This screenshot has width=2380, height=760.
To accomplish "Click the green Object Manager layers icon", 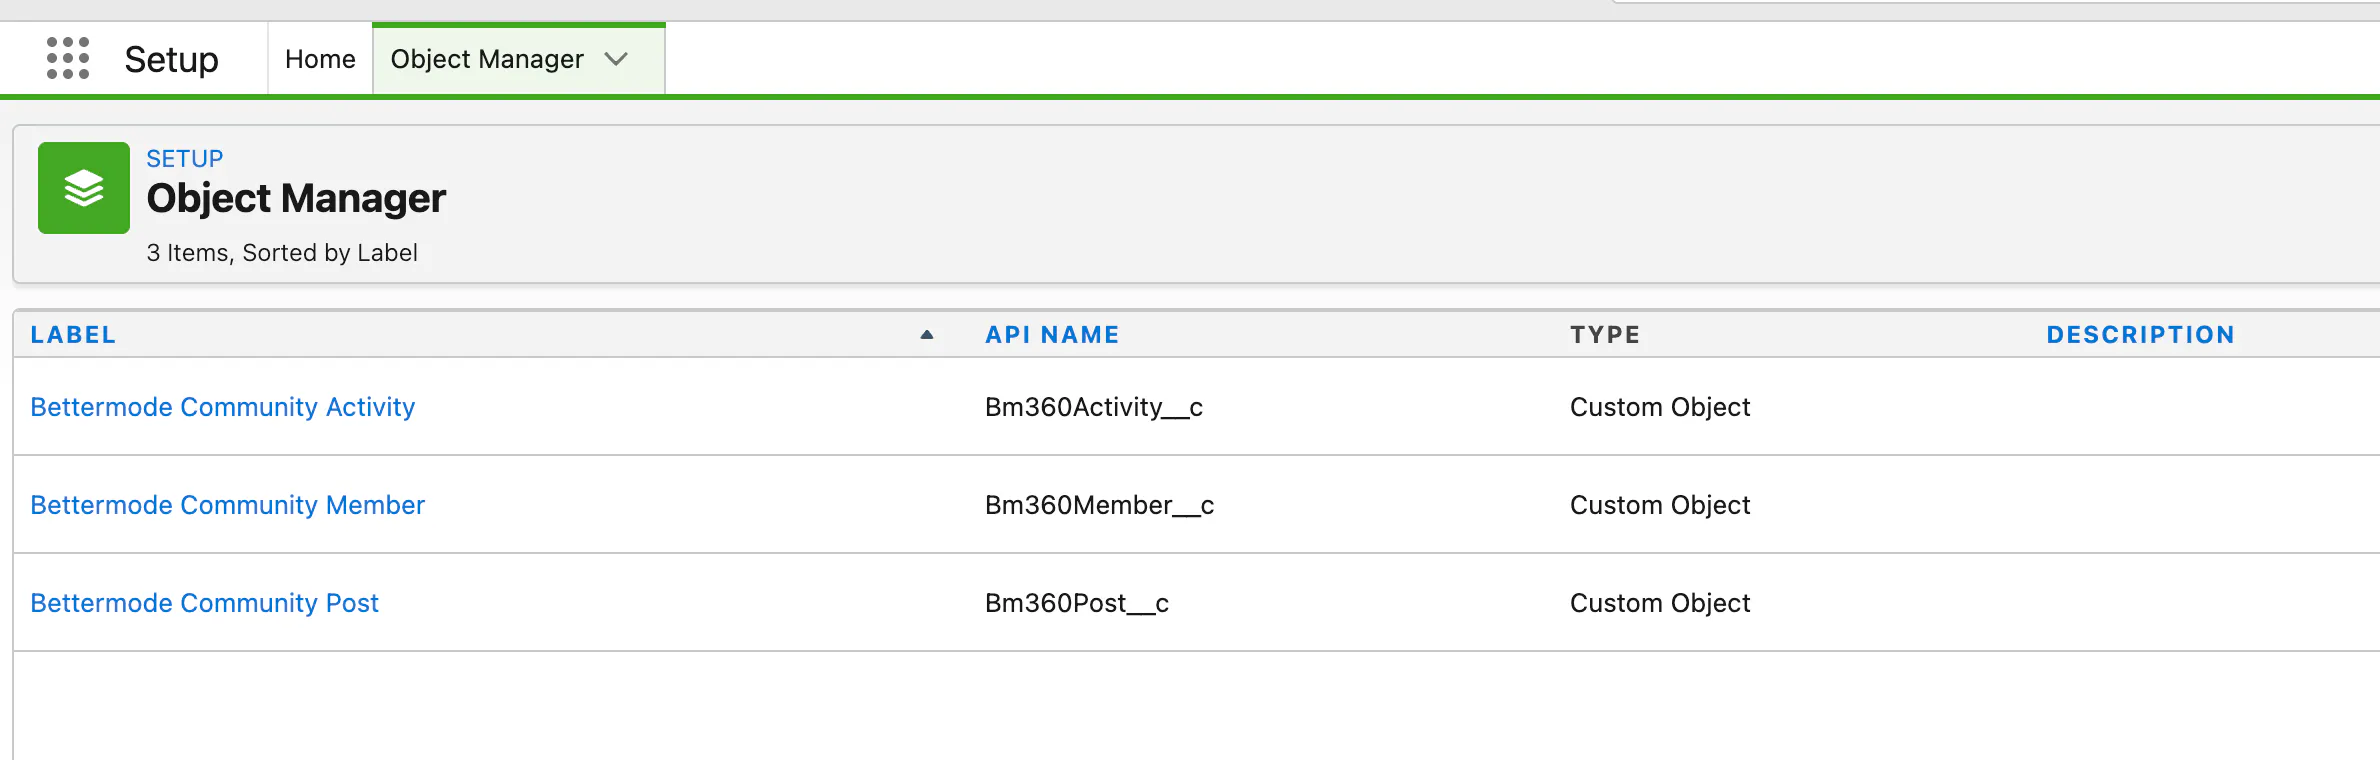I will pos(84,188).
